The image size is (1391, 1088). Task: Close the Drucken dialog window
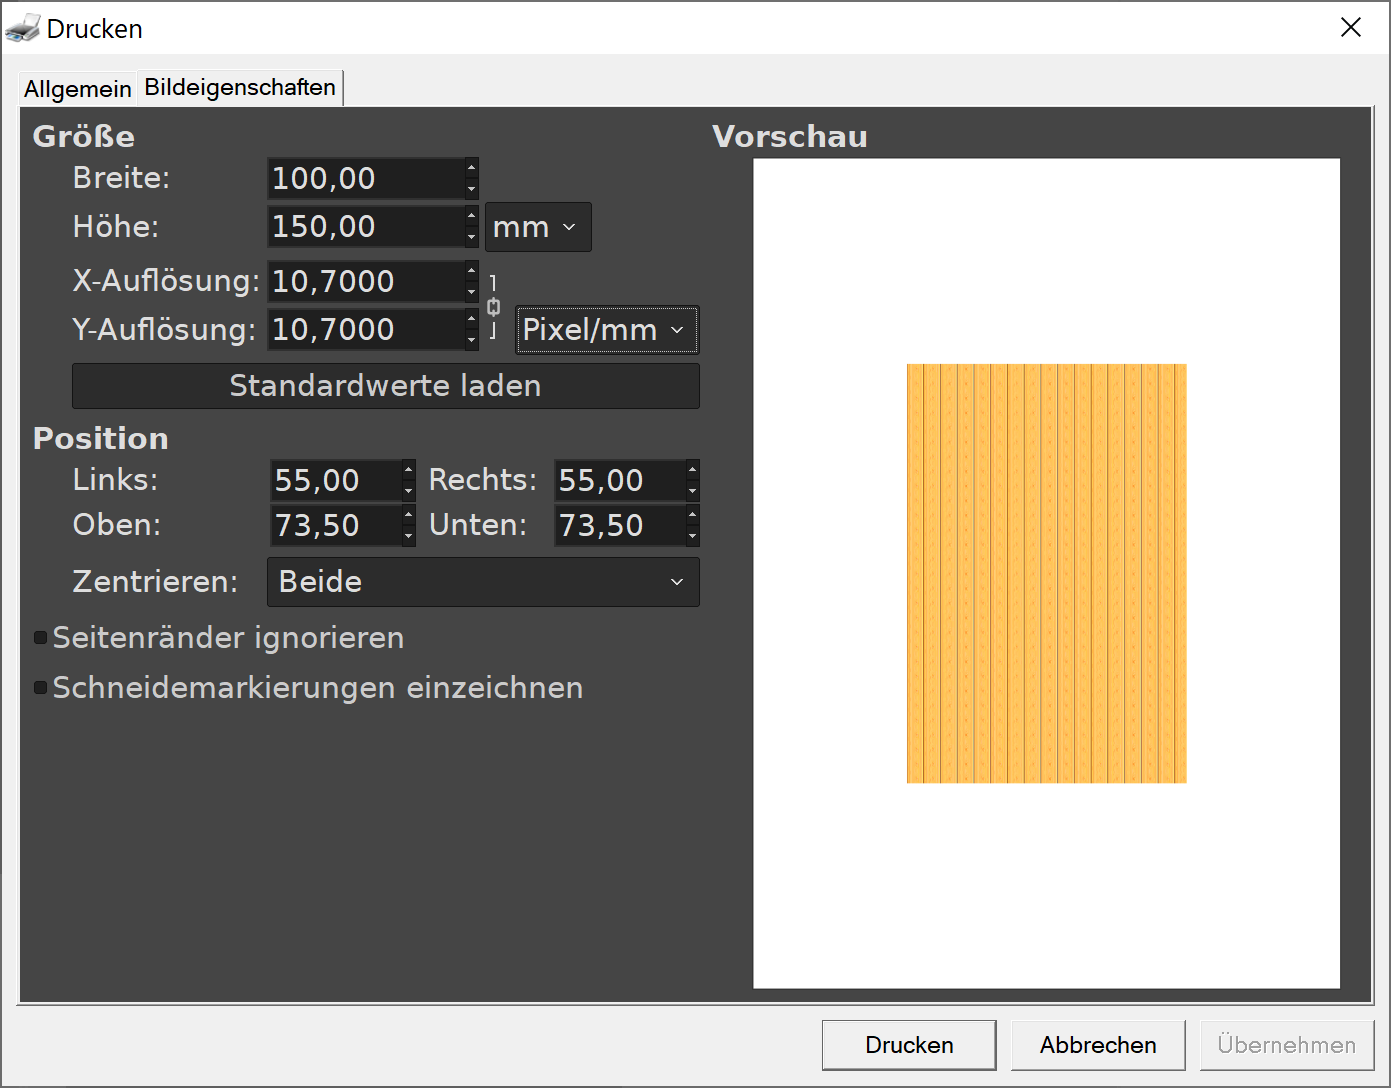[x=1351, y=28]
